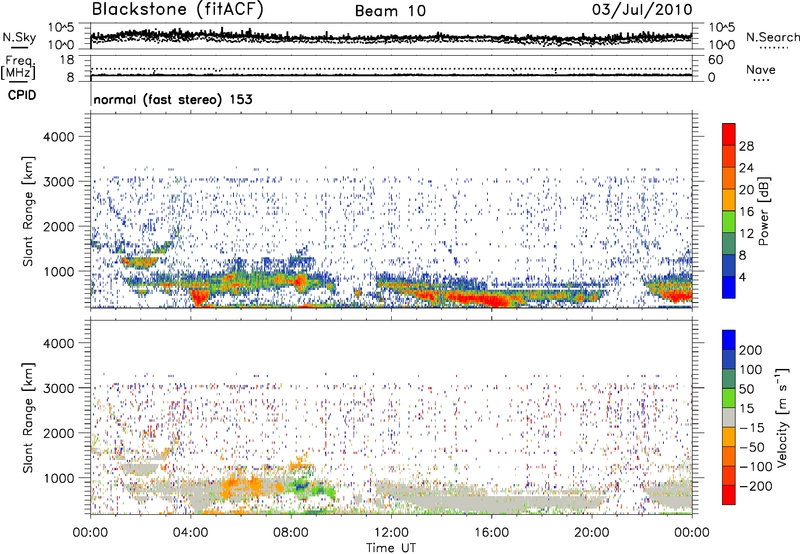This screenshot has width=800, height=554.
Task: Click 'Slant Range [km]' label of velocity panel
Action: [28, 417]
